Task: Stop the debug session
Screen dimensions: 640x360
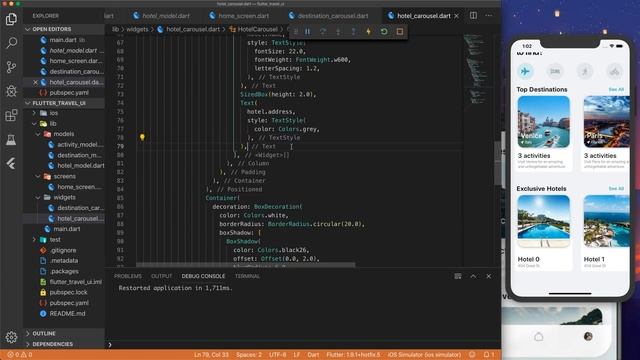Action: [400, 31]
